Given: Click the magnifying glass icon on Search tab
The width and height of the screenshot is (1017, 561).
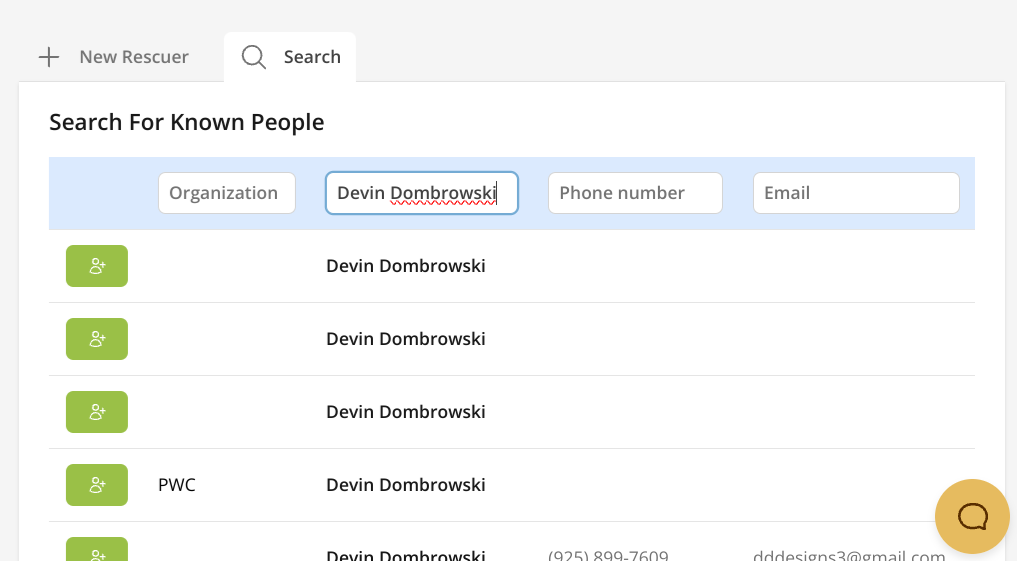Looking at the screenshot, I should [254, 57].
